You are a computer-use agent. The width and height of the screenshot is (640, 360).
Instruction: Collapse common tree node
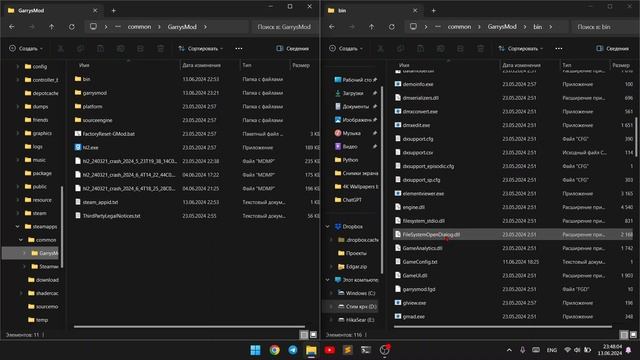pos(21,240)
